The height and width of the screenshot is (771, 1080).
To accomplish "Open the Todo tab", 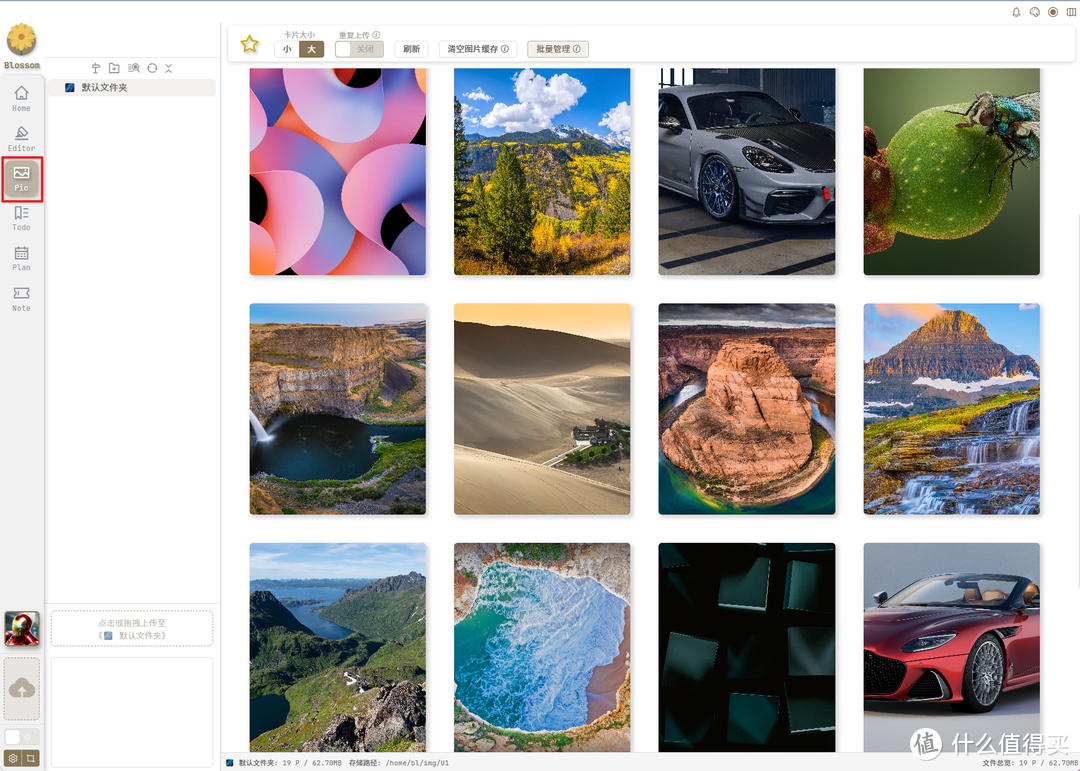I will point(21,218).
